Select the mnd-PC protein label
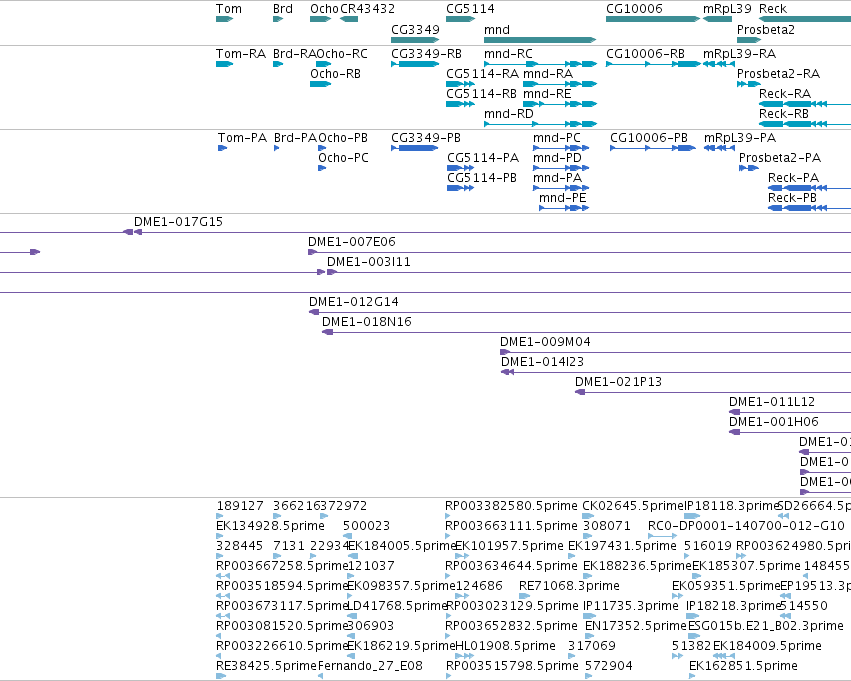The width and height of the screenshot is (851, 681). coord(557,138)
